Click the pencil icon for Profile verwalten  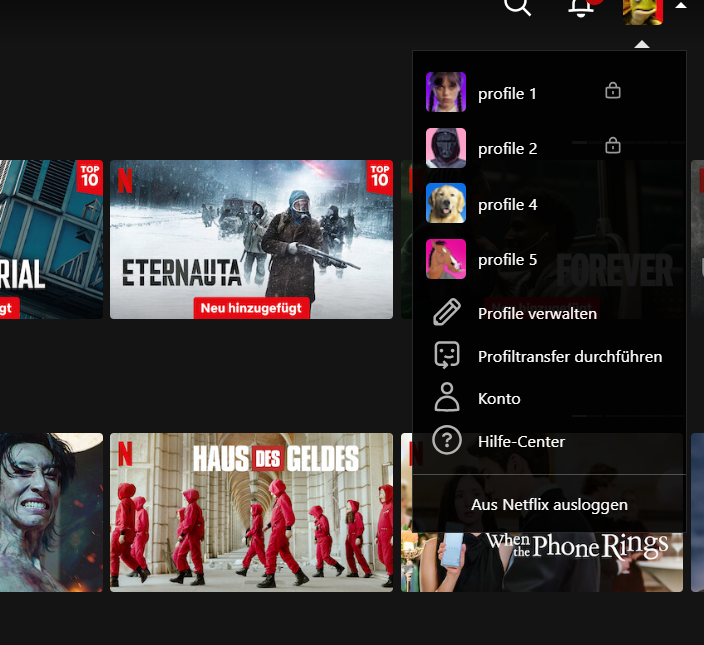pos(446,313)
